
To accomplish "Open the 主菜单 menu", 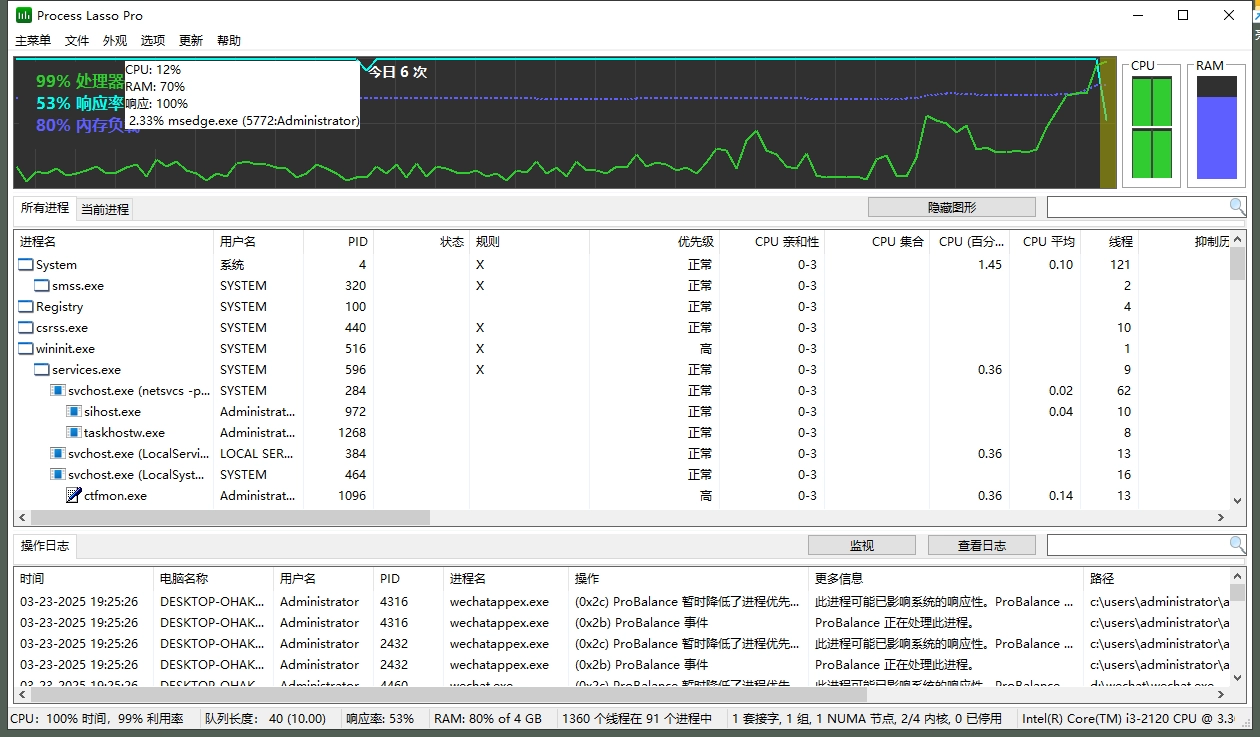I will 33,41.
